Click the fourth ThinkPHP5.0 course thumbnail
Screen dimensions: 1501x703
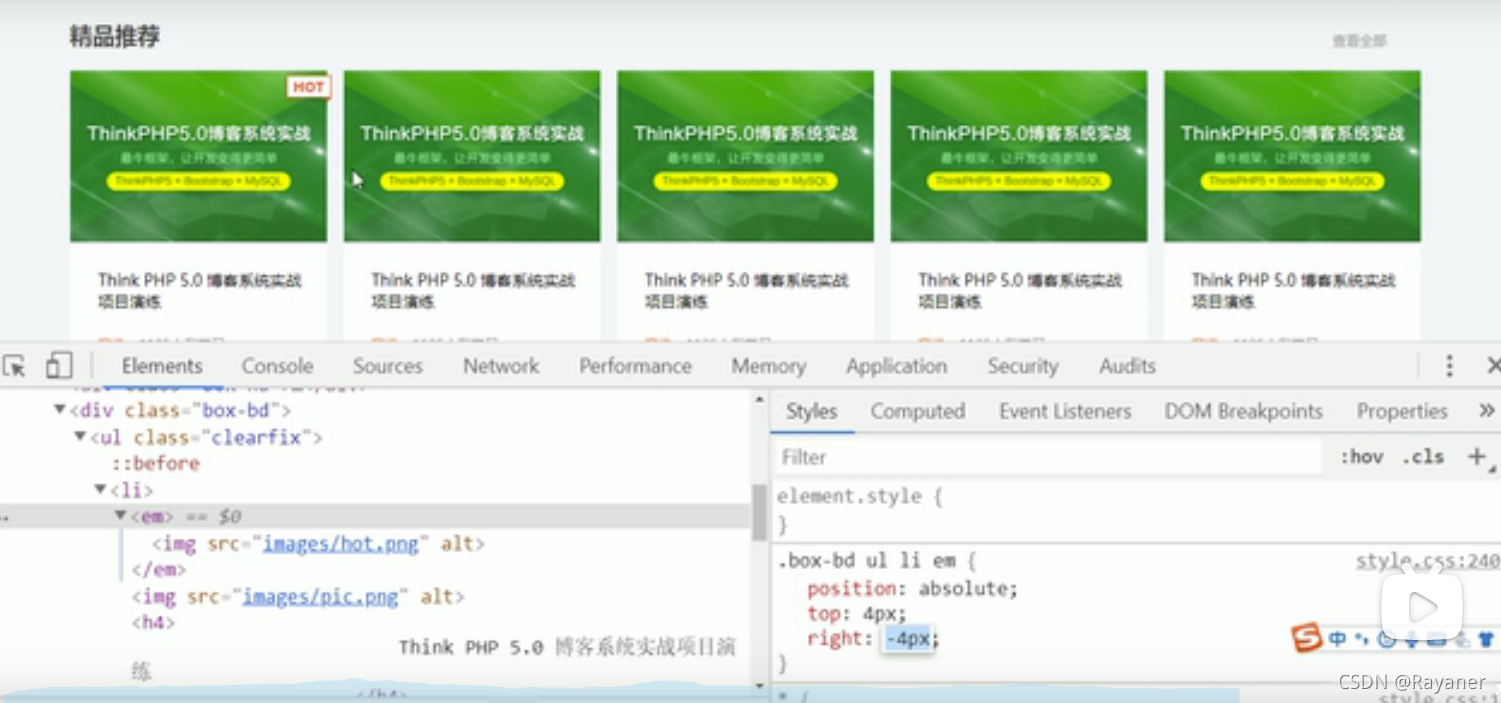(1019, 156)
